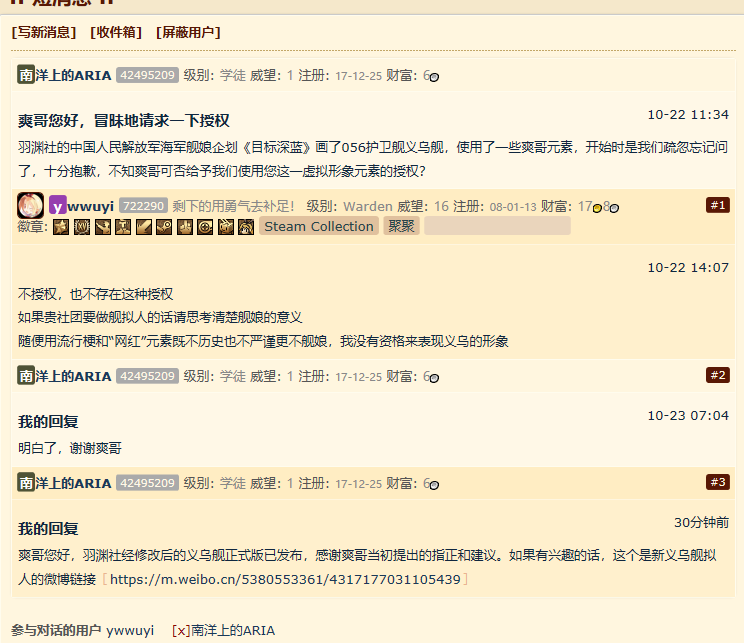Click the first medal badge in ywwuyi's row
Screen dimensions: 744x643
[x=60, y=227]
